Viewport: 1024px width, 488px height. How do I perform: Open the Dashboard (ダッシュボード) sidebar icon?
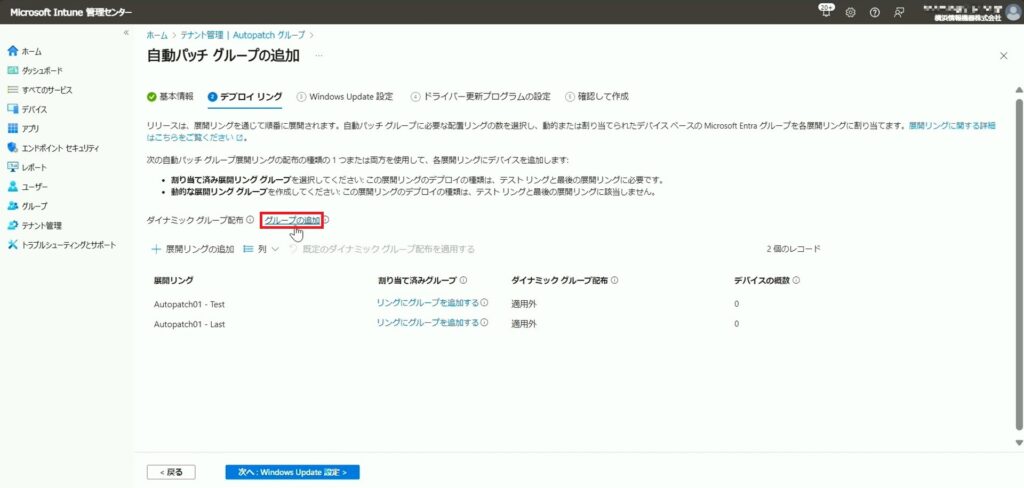(12, 70)
